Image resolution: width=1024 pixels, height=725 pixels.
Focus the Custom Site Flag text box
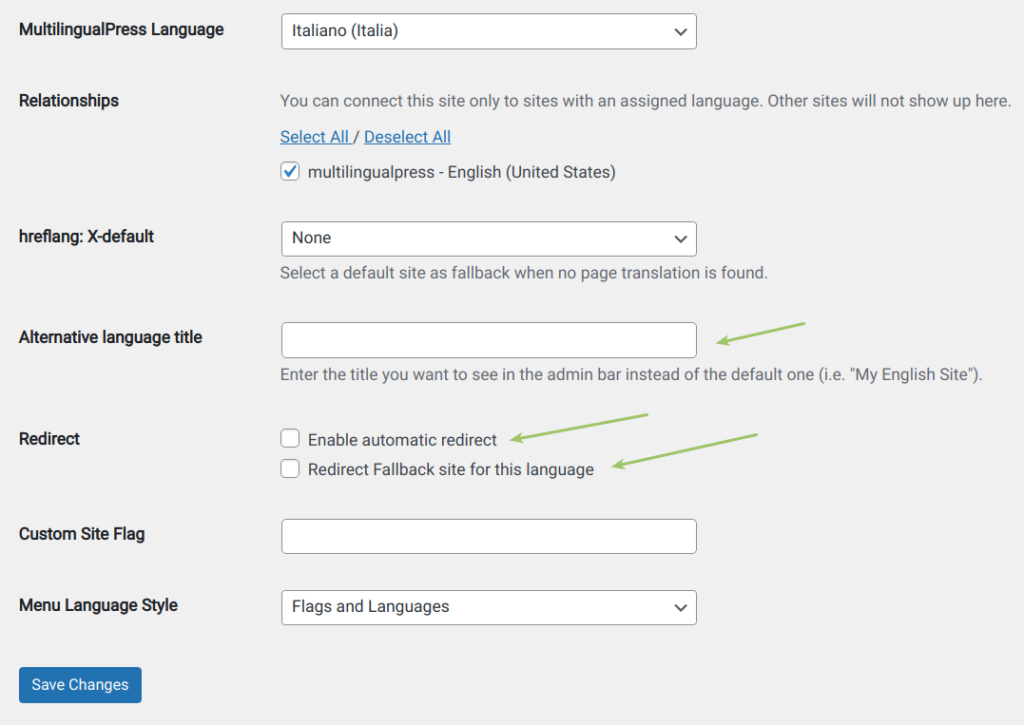pyautogui.click(x=489, y=536)
